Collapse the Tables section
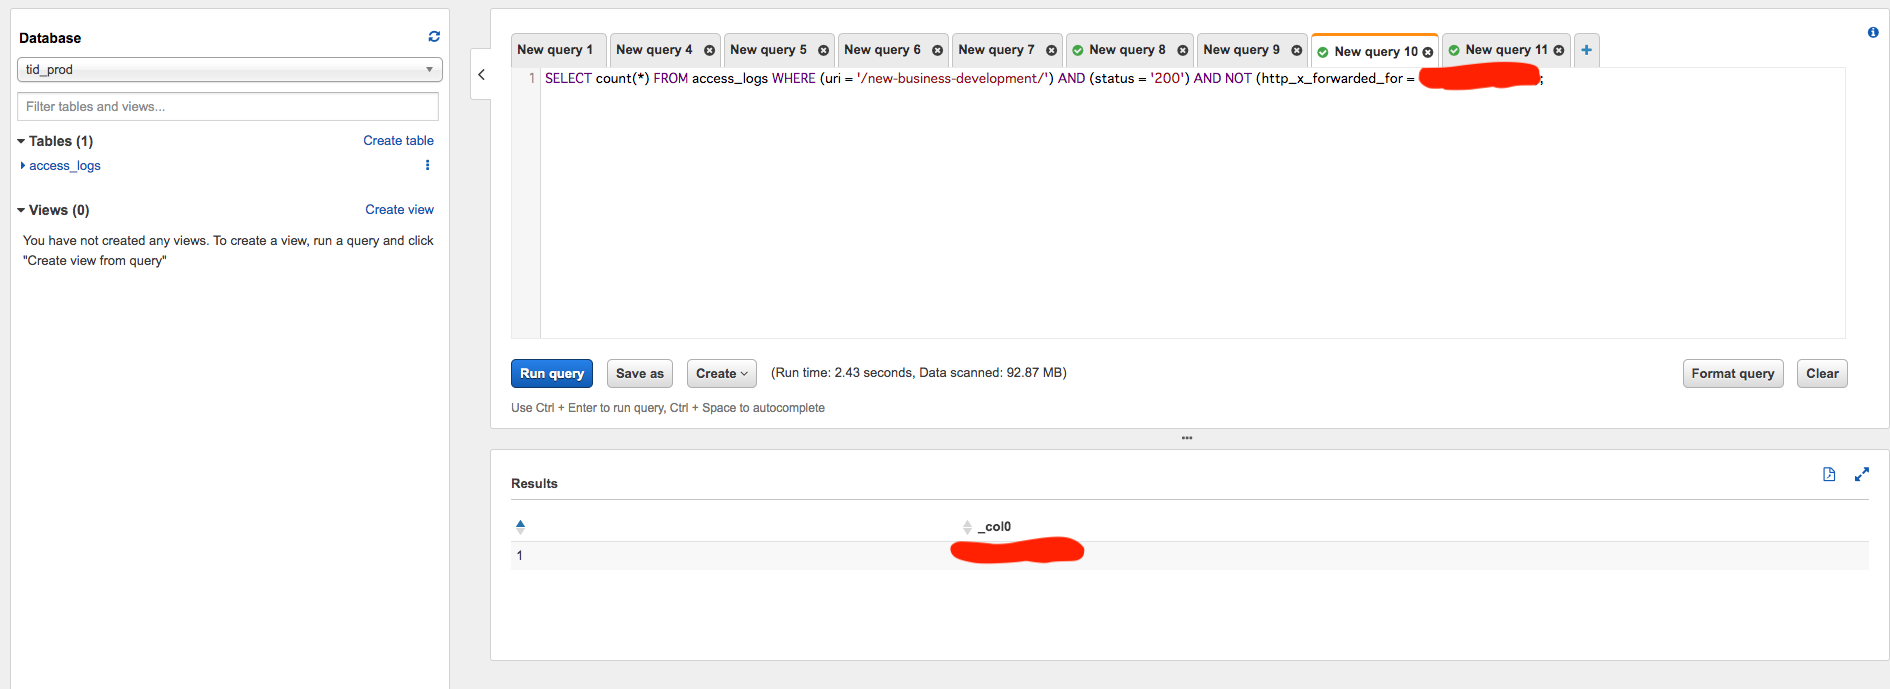 21,142
